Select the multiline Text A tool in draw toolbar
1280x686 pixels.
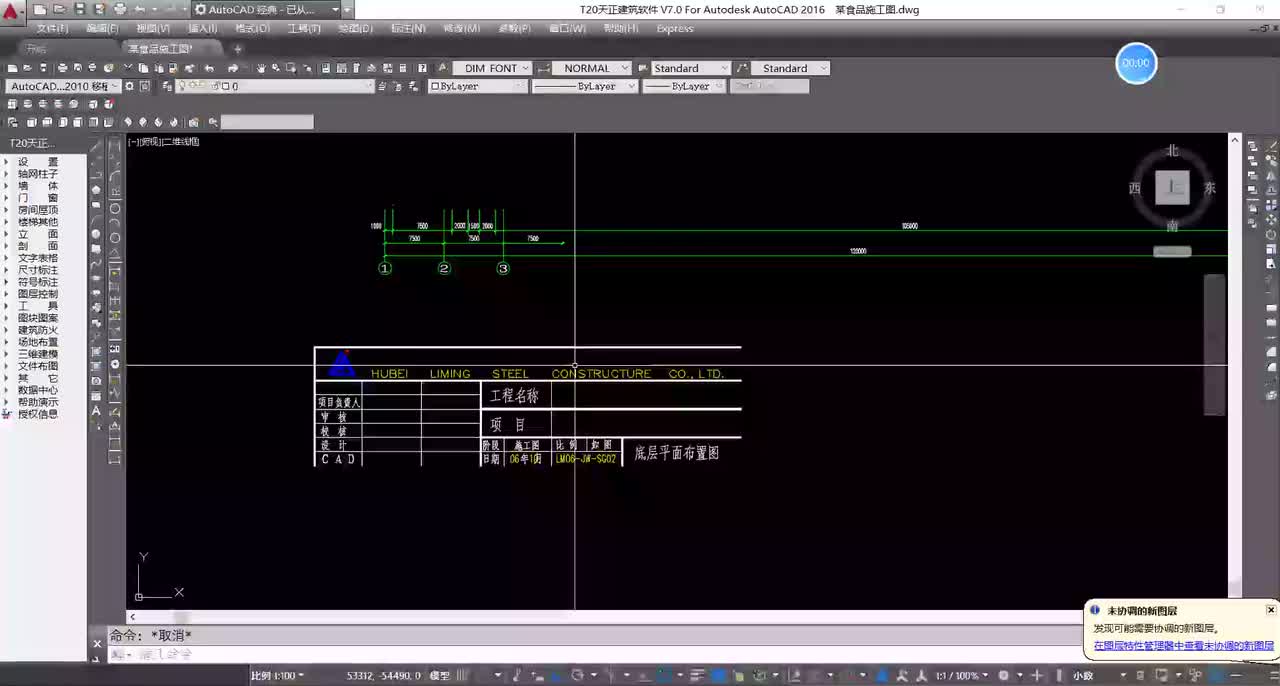point(96,410)
